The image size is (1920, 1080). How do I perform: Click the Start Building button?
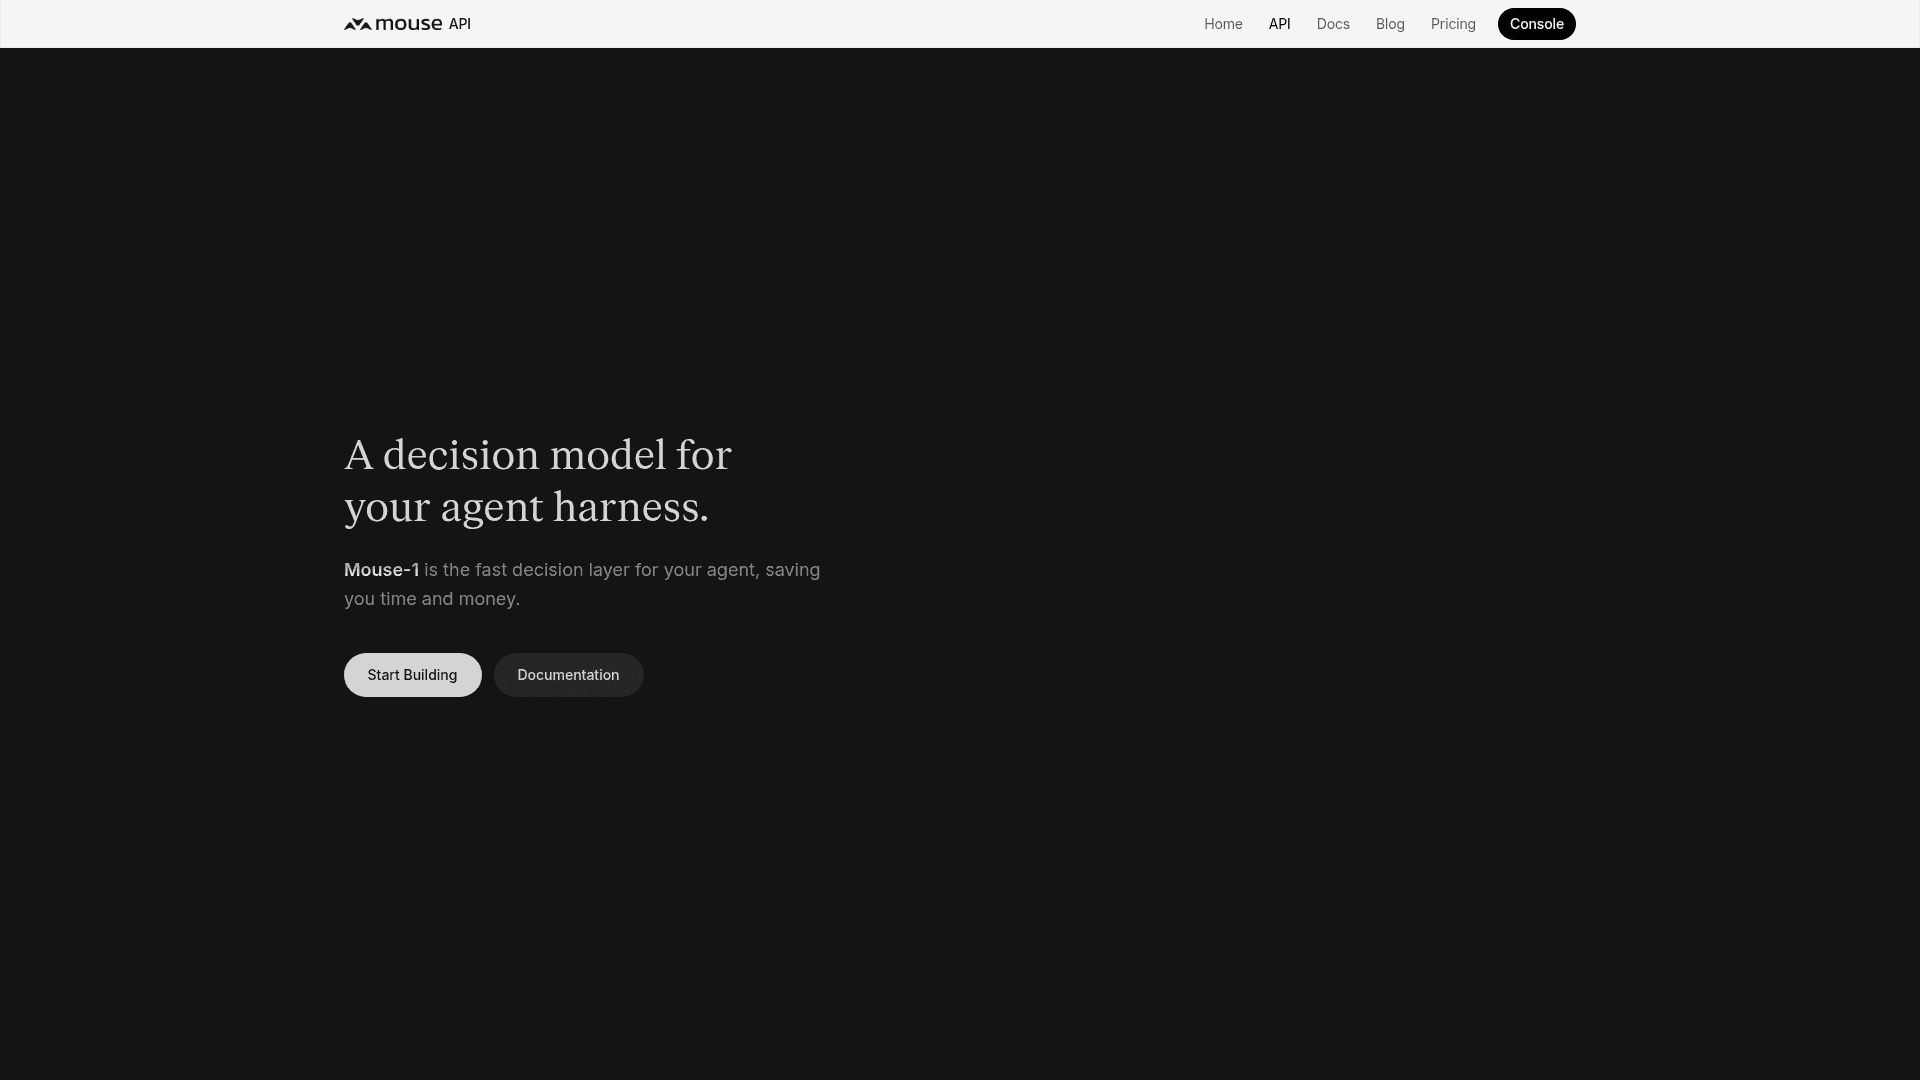point(412,675)
